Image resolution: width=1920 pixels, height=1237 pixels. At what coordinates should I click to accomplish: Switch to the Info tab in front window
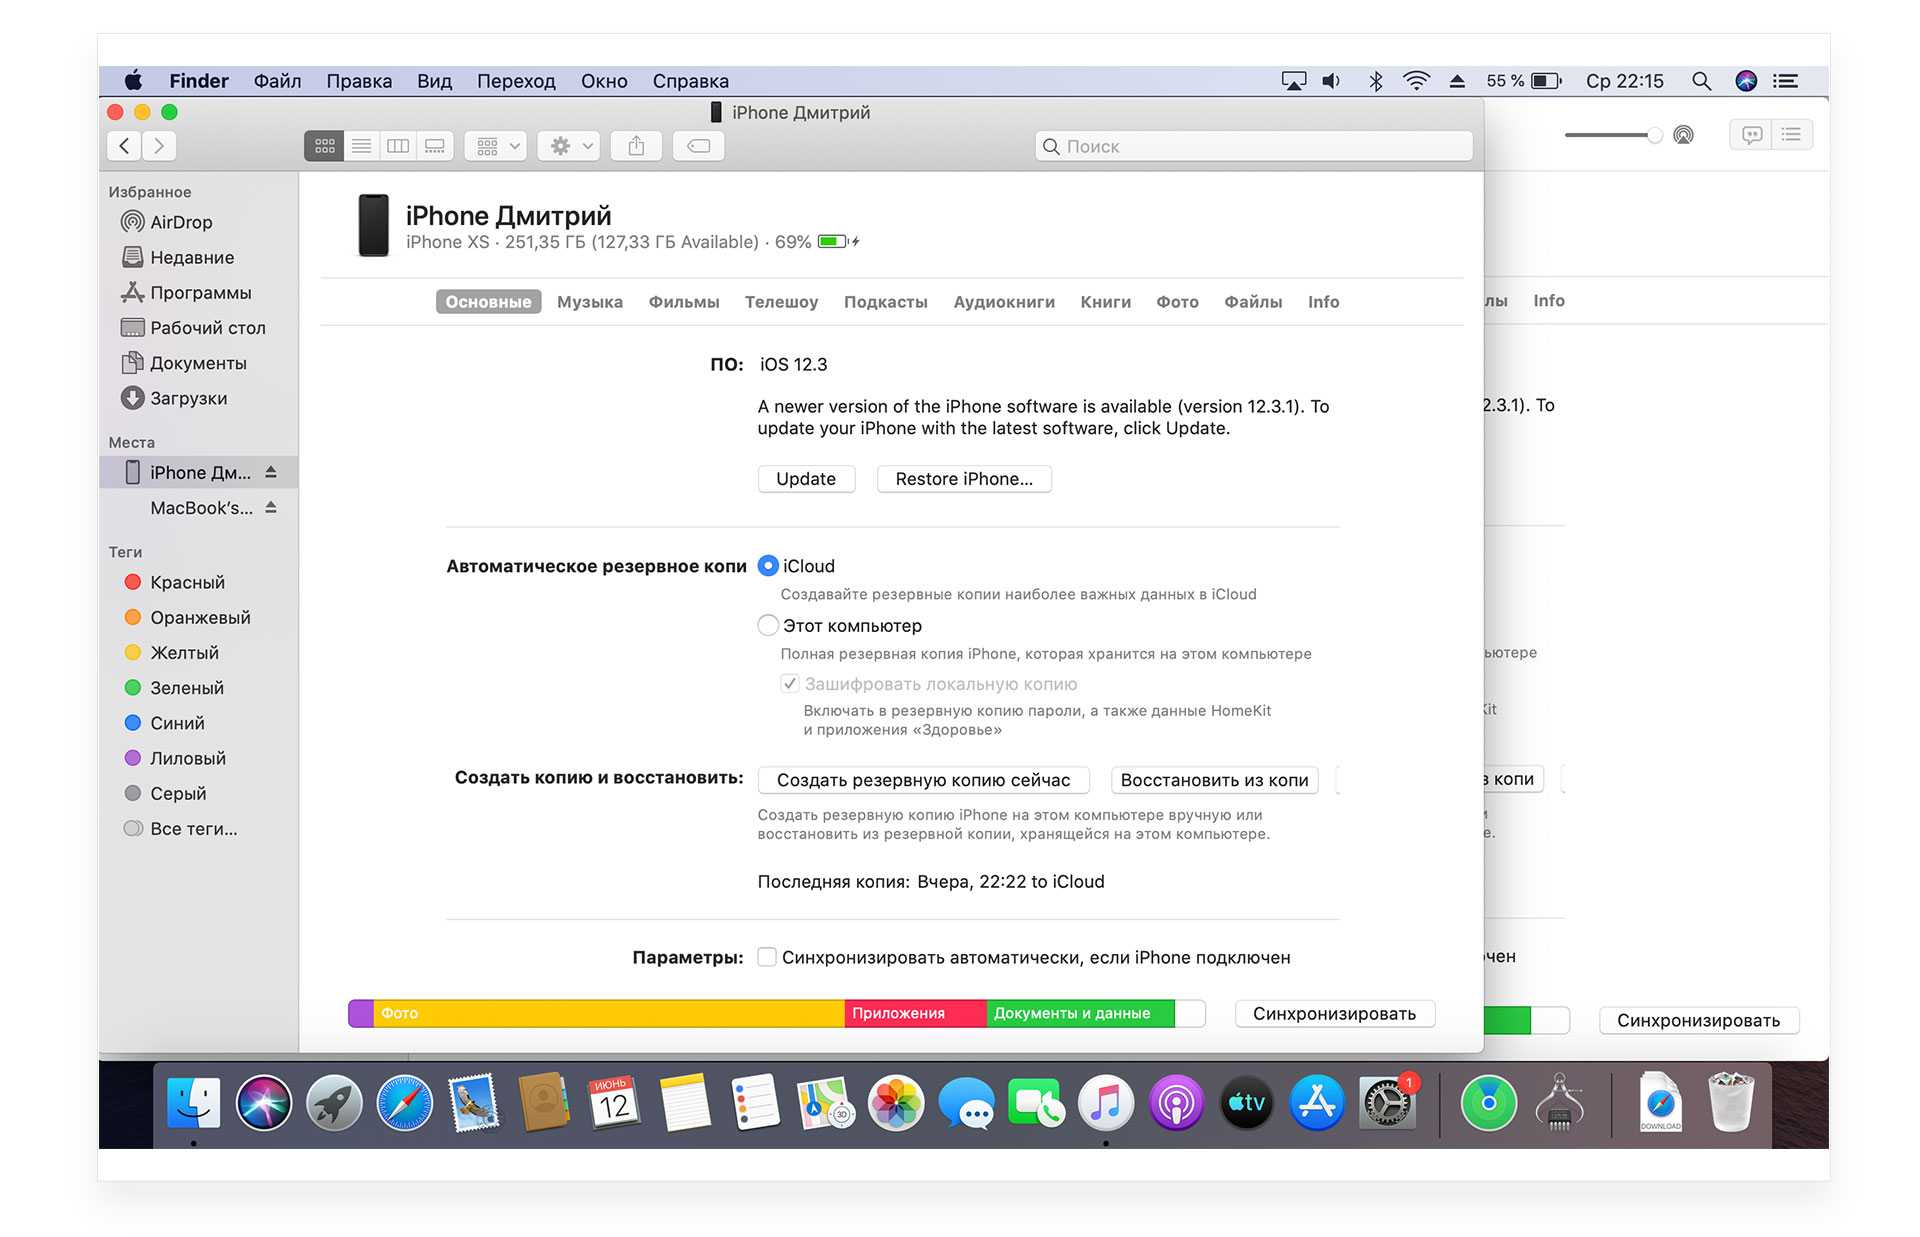(1323, 302)
